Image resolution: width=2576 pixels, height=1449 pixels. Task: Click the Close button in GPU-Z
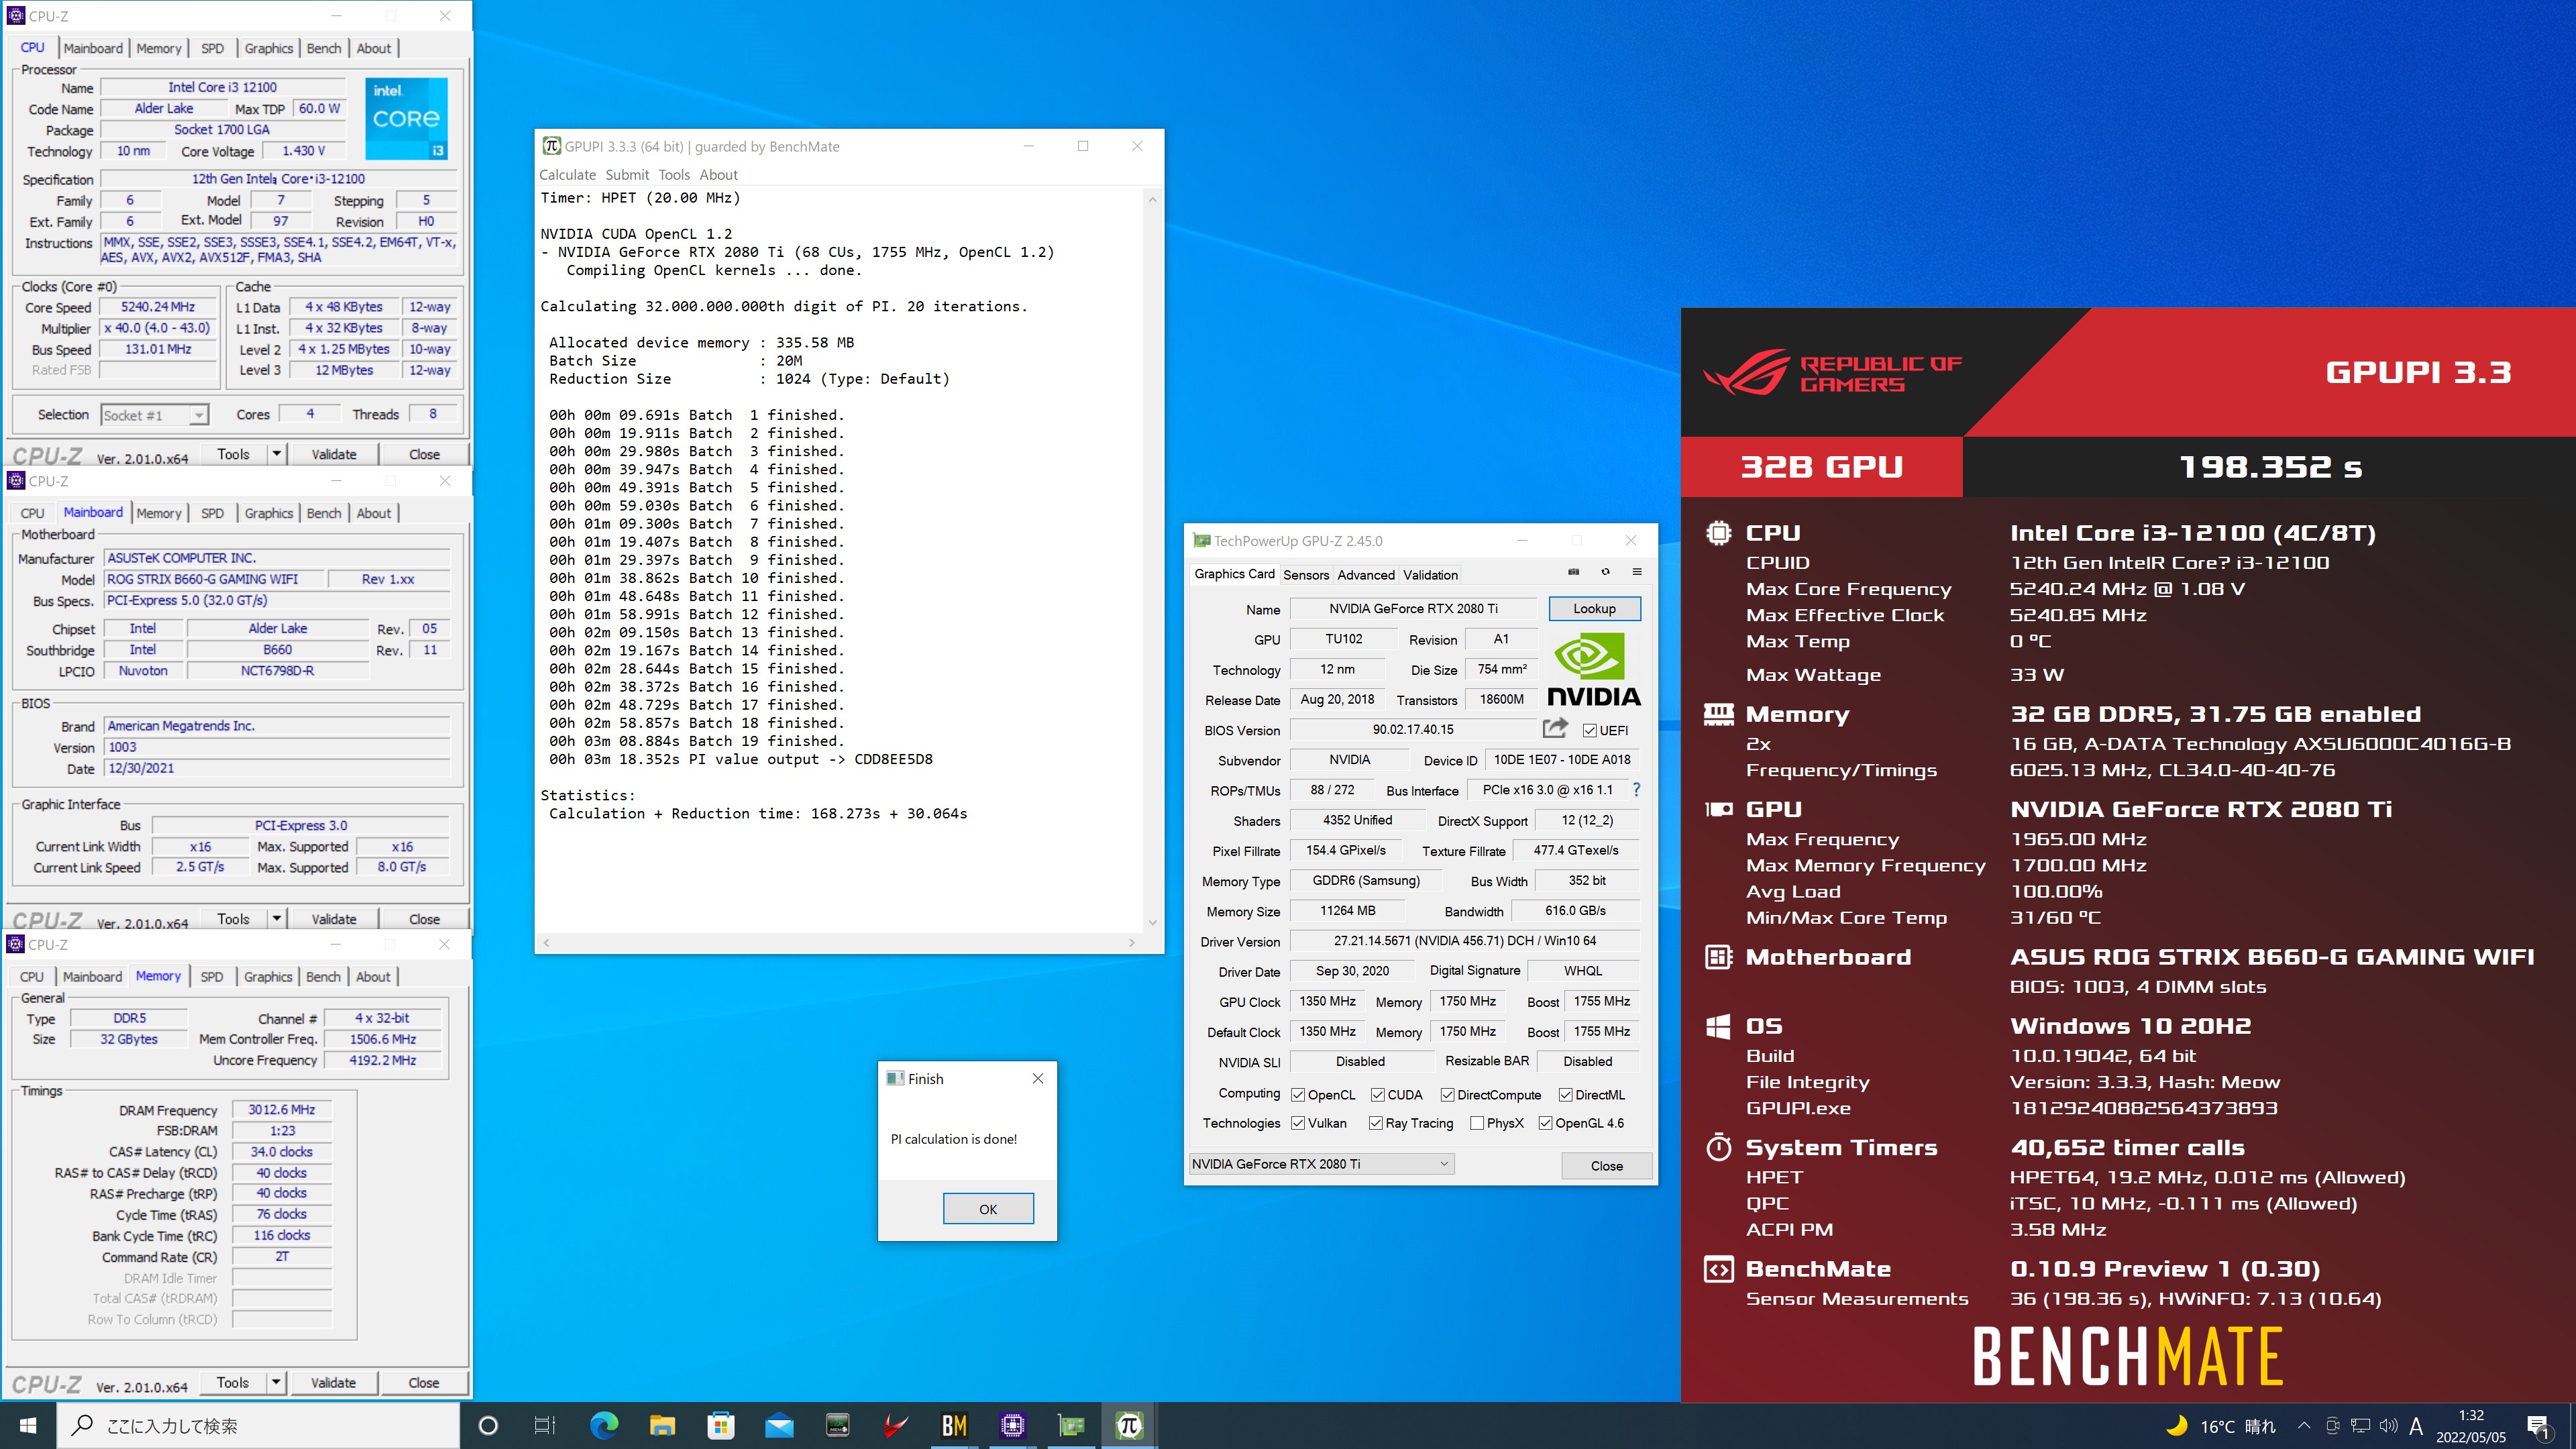(1607, 1165)
